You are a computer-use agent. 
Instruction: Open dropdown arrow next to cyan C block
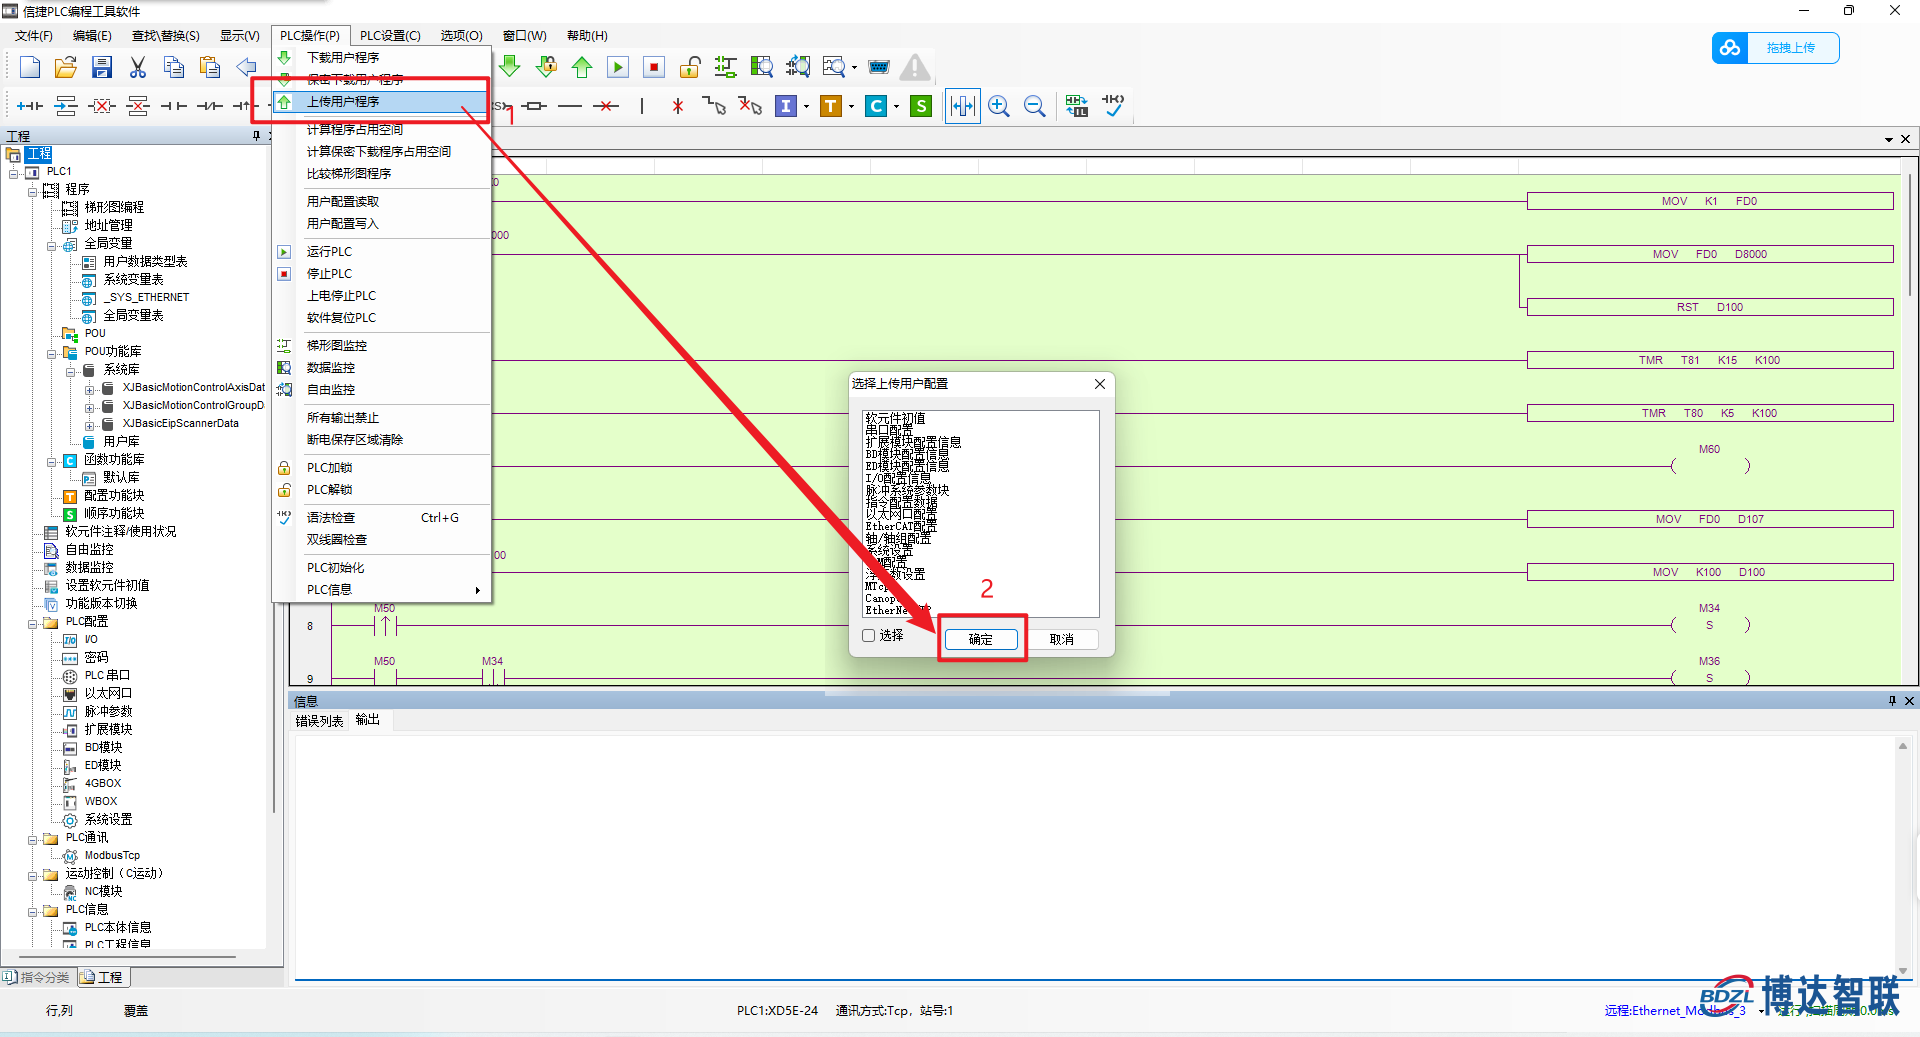click(x=896, y=106)
